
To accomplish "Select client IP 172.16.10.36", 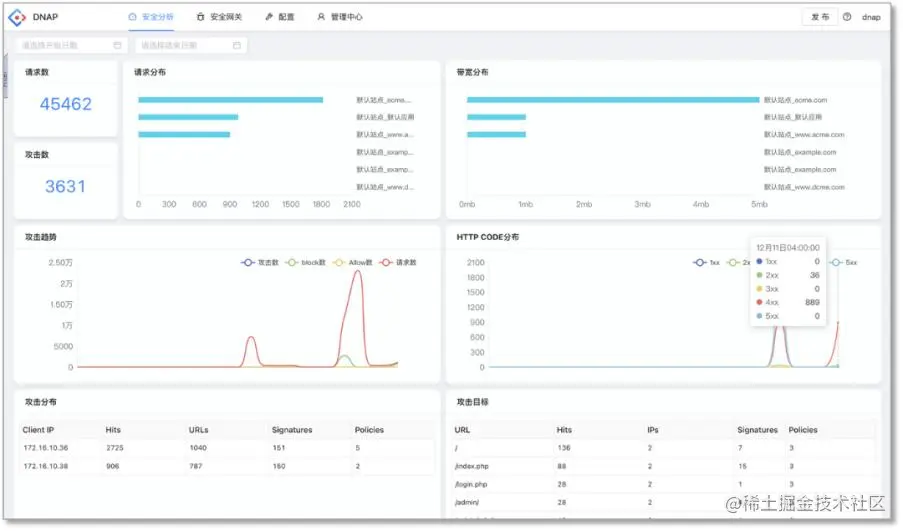I will pos(45,448).
